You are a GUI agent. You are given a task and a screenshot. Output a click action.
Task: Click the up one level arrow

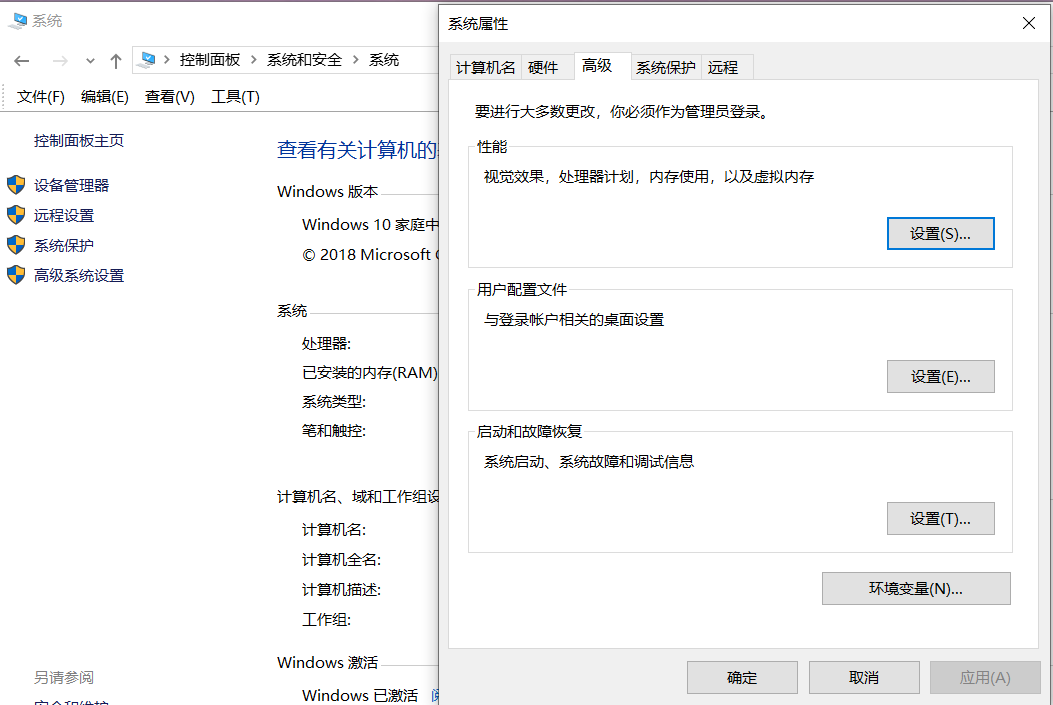tap(116, 60)
